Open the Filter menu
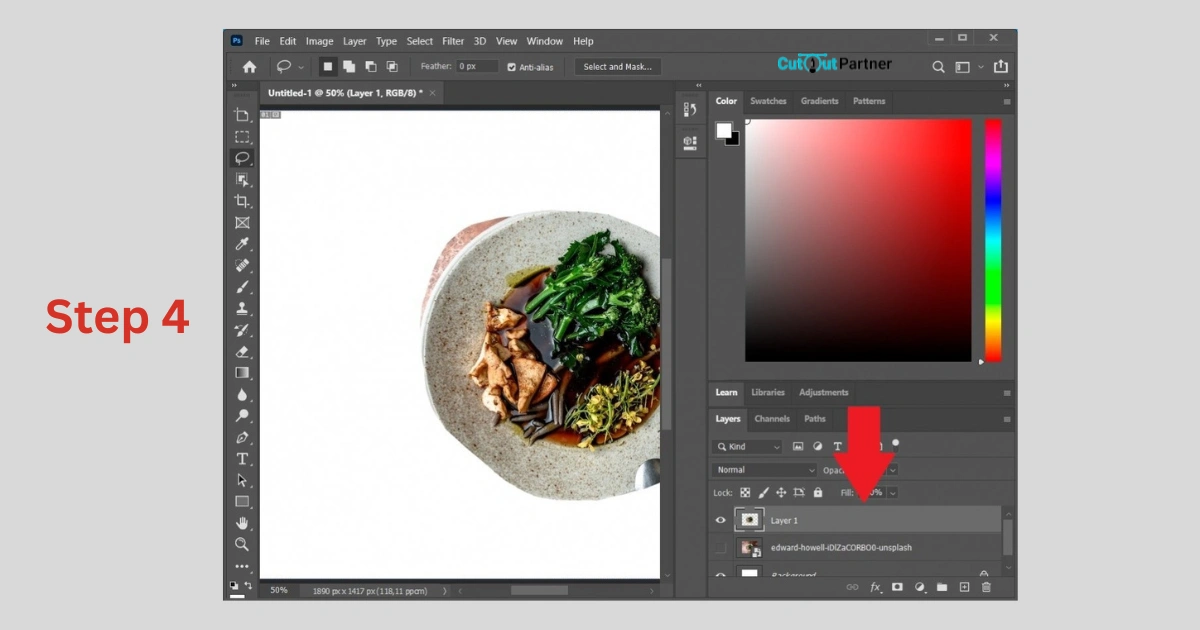Screen dimensions: 1200x630 point(453,41)
